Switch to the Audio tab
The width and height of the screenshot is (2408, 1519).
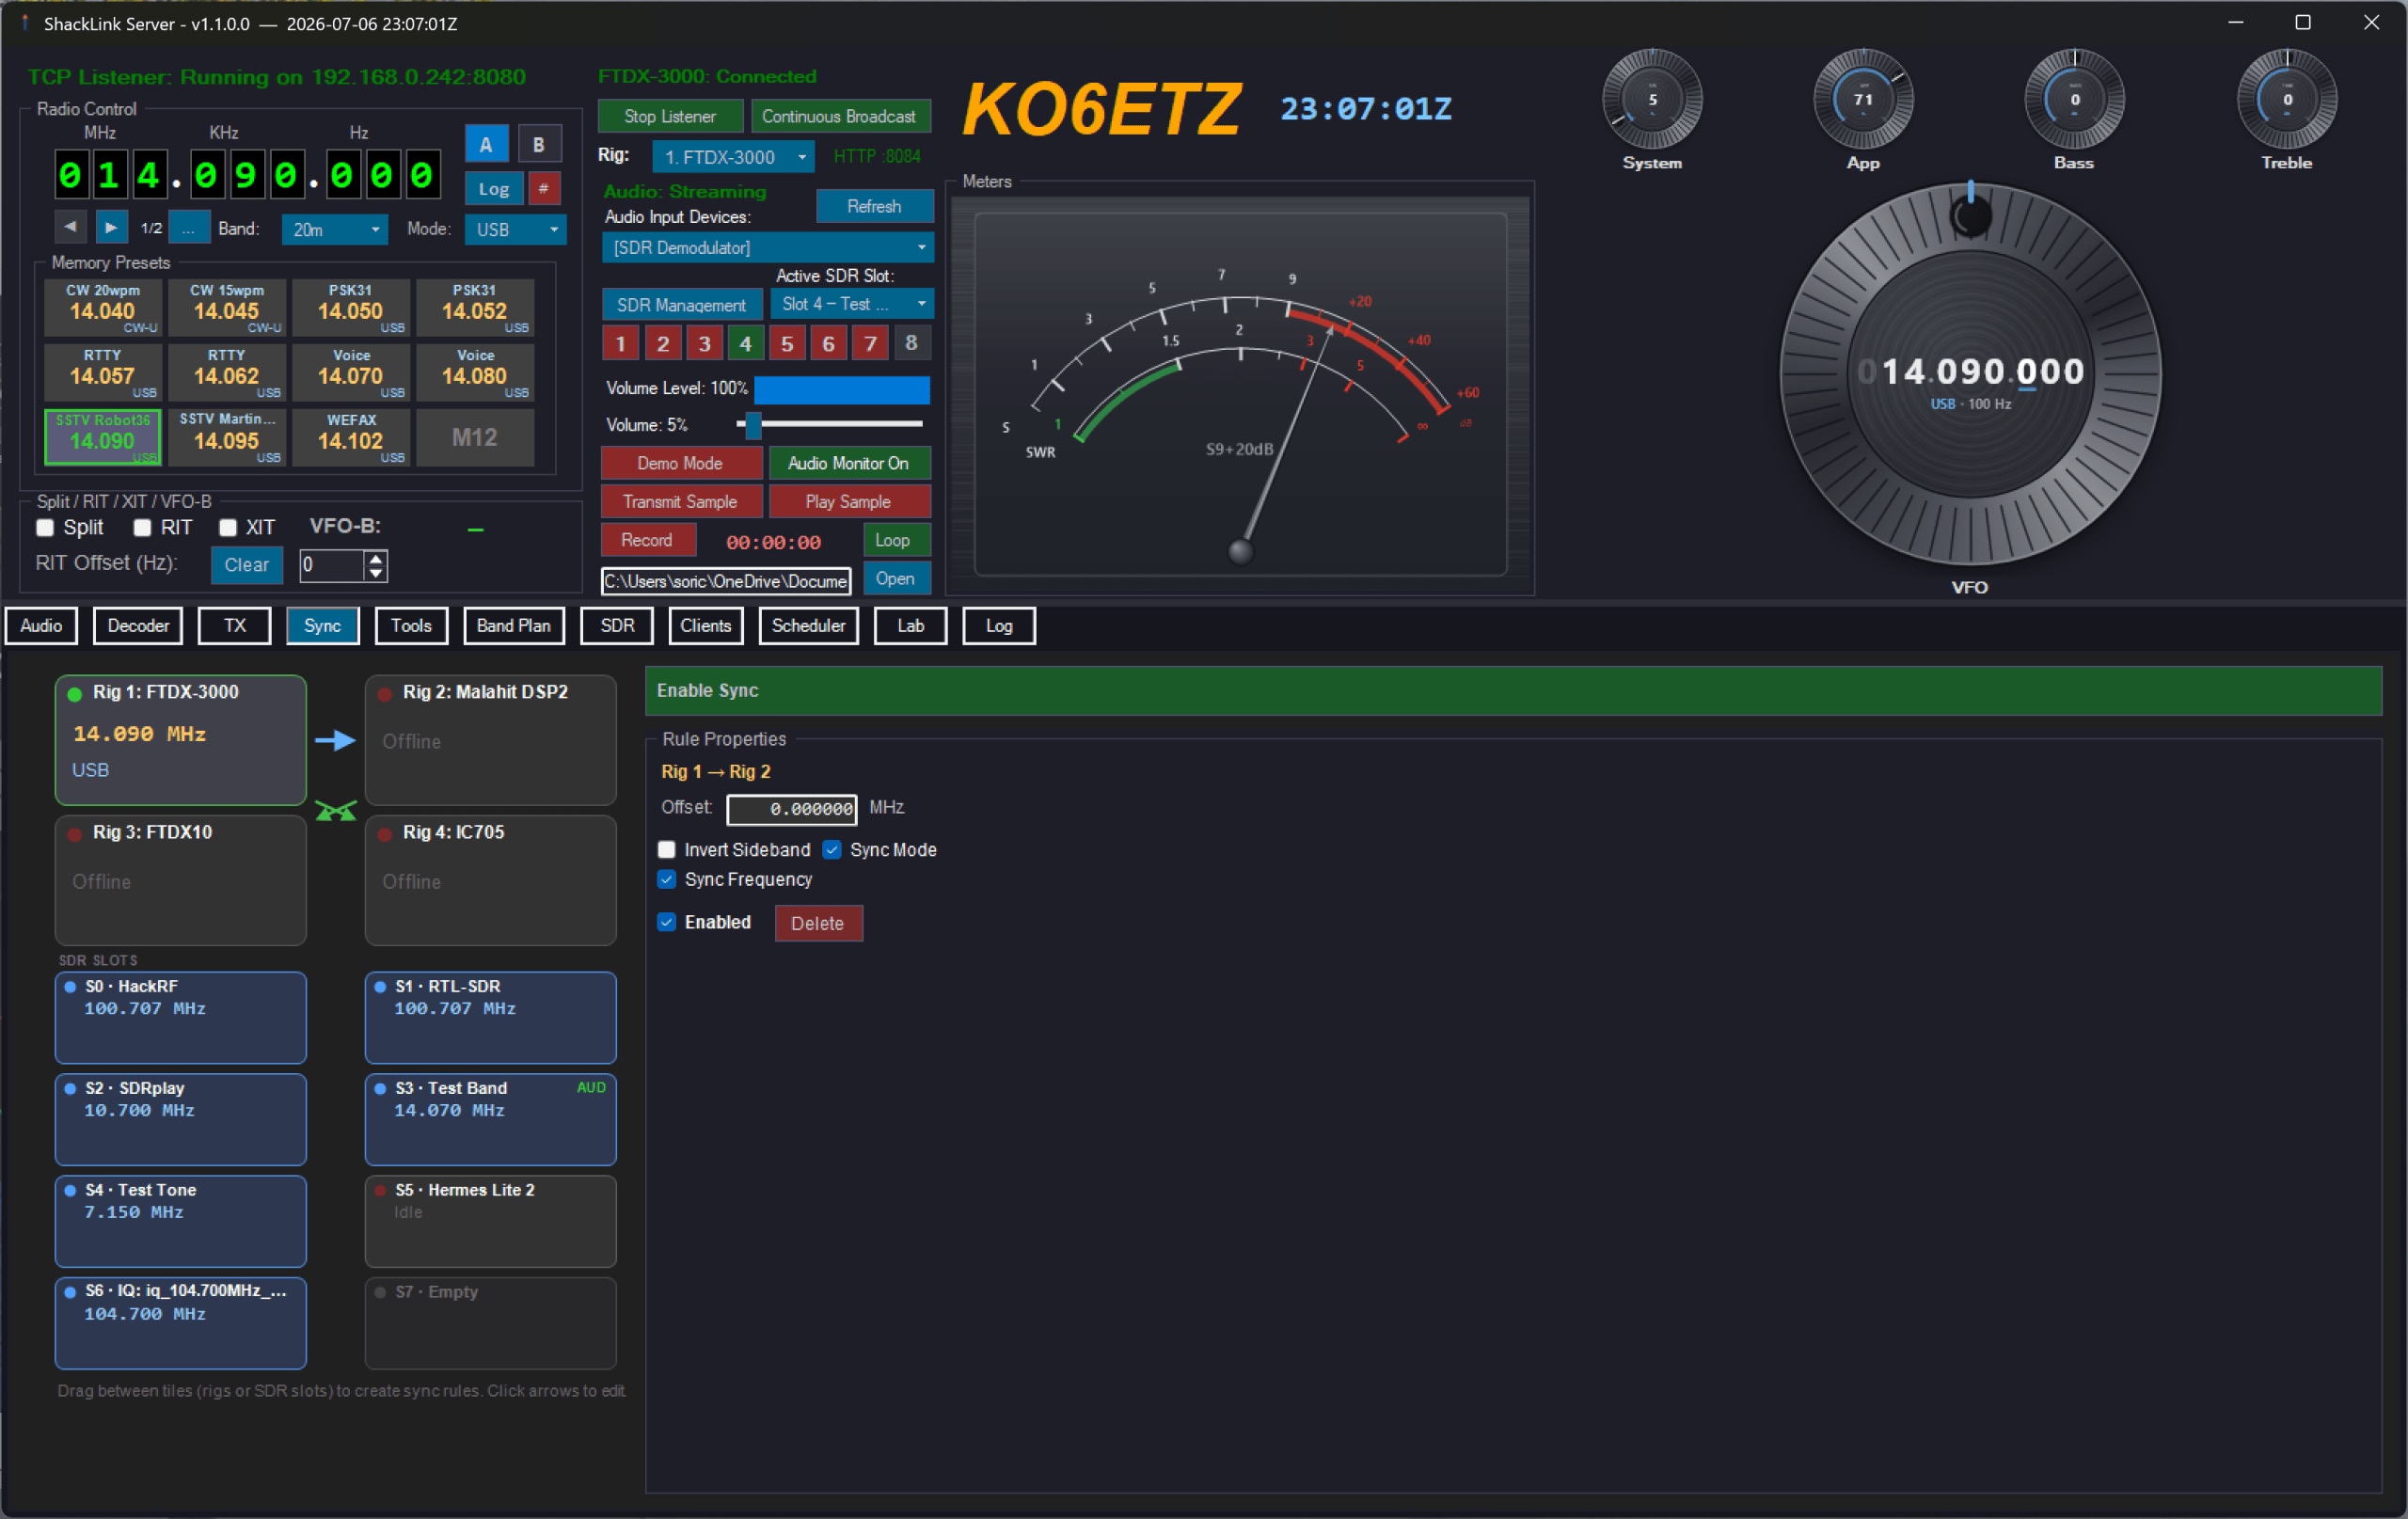[41, 625]
